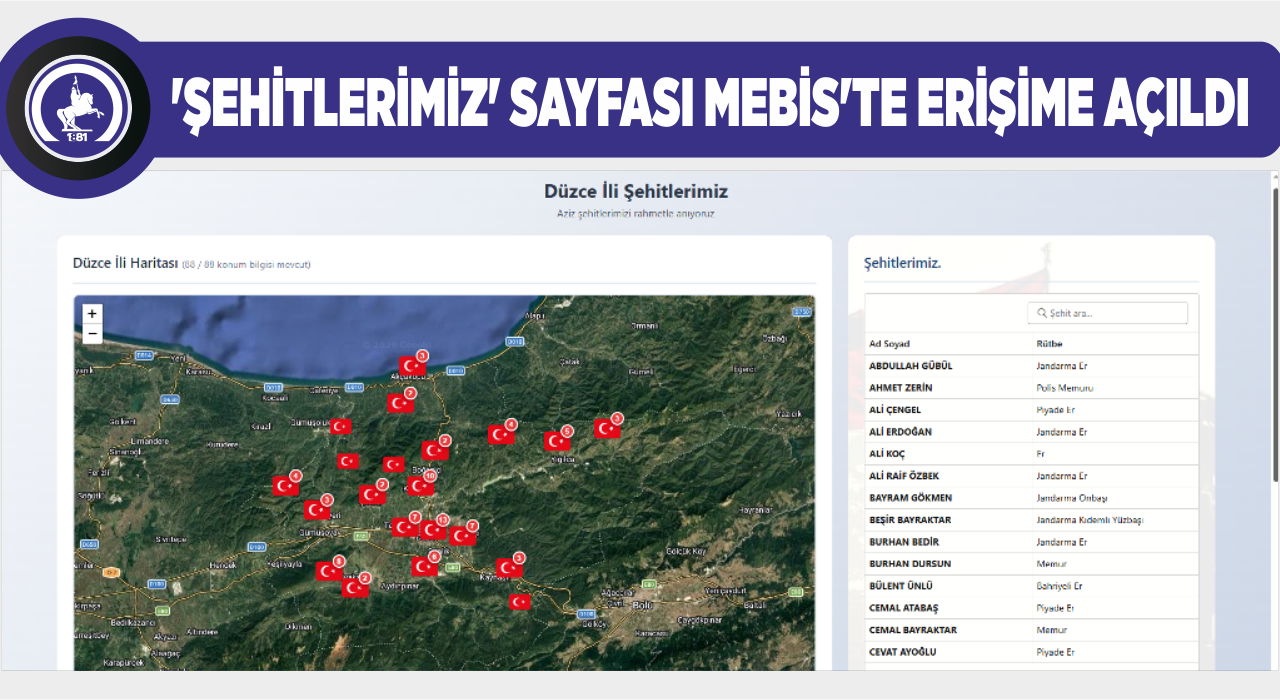Select CEMAL ATABAŞ row
Screen dimensions: 1280x700
pyautogui.click(x=1031, y=608)
